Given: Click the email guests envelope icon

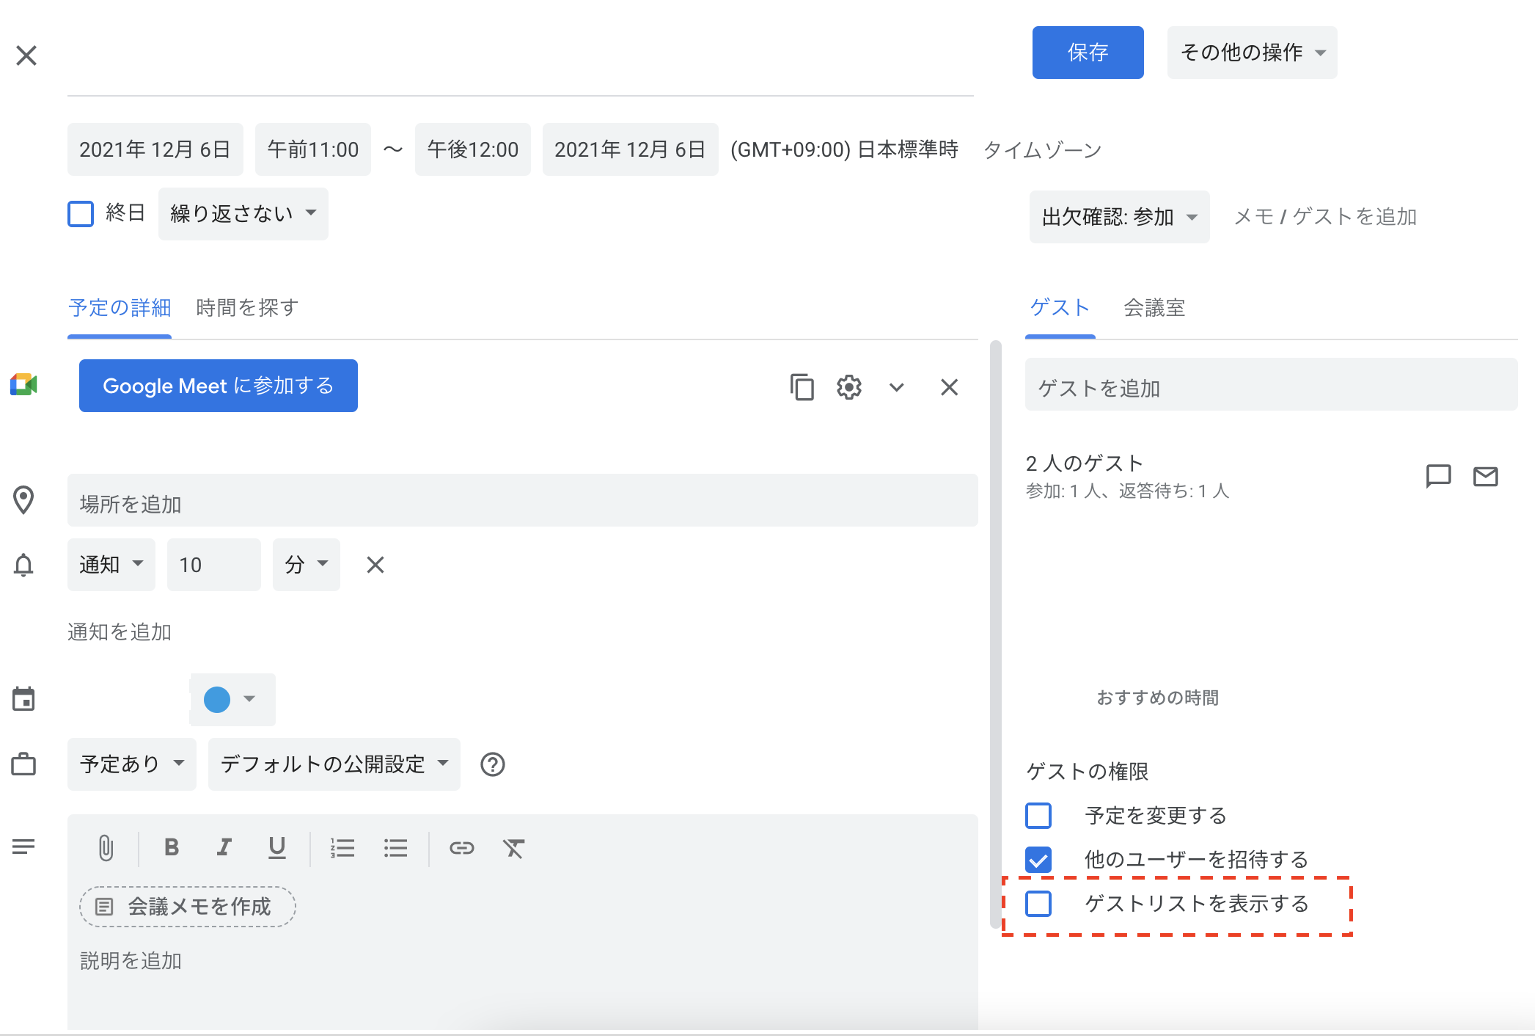Looking at the screenshot, I should [1485, 476].
